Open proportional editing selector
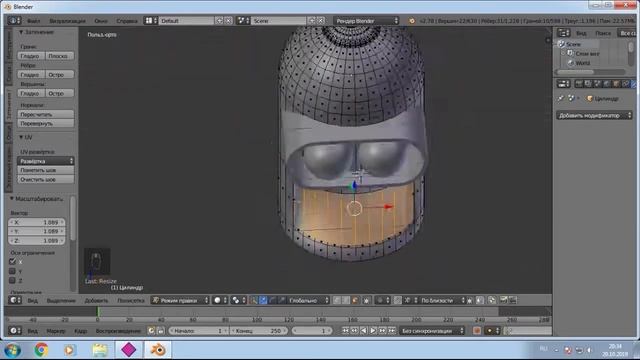 tap(382, 300)
